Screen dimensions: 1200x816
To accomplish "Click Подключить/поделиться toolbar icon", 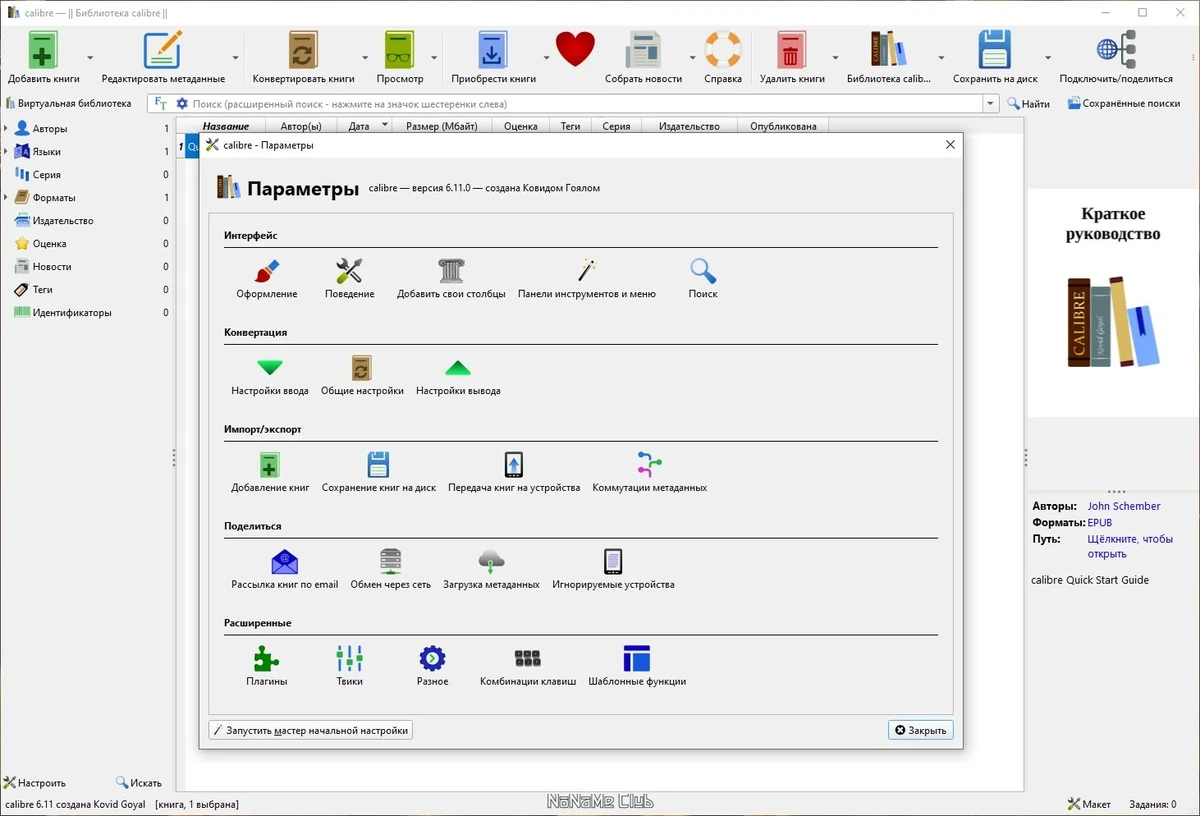I will (x=1116, y=57).
